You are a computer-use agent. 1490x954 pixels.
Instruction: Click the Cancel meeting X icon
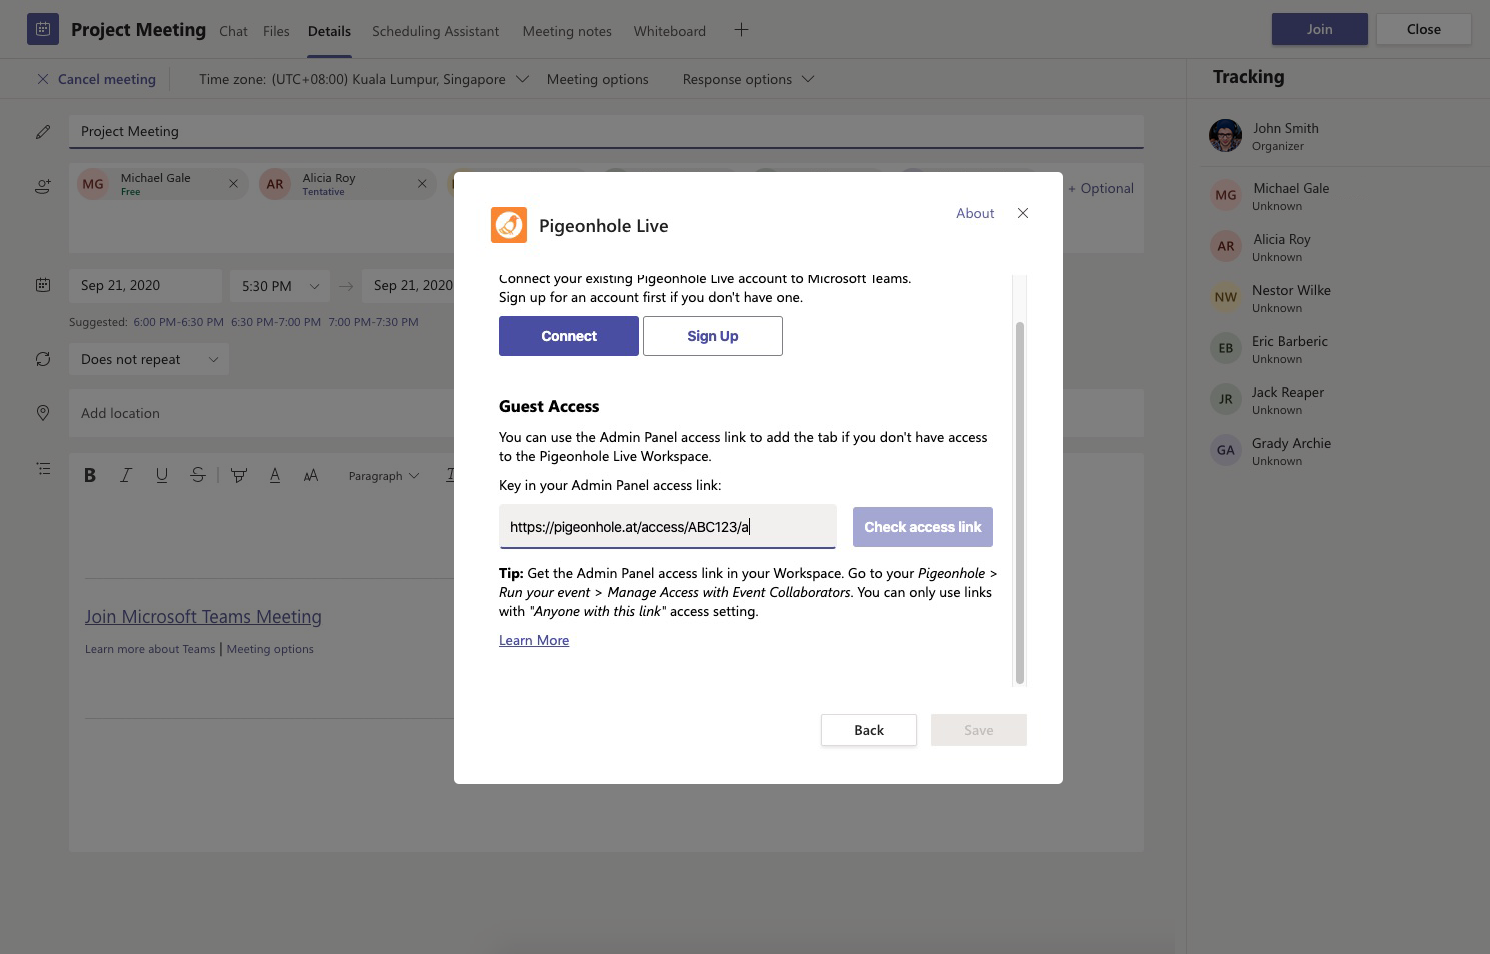tap(43, 79)
